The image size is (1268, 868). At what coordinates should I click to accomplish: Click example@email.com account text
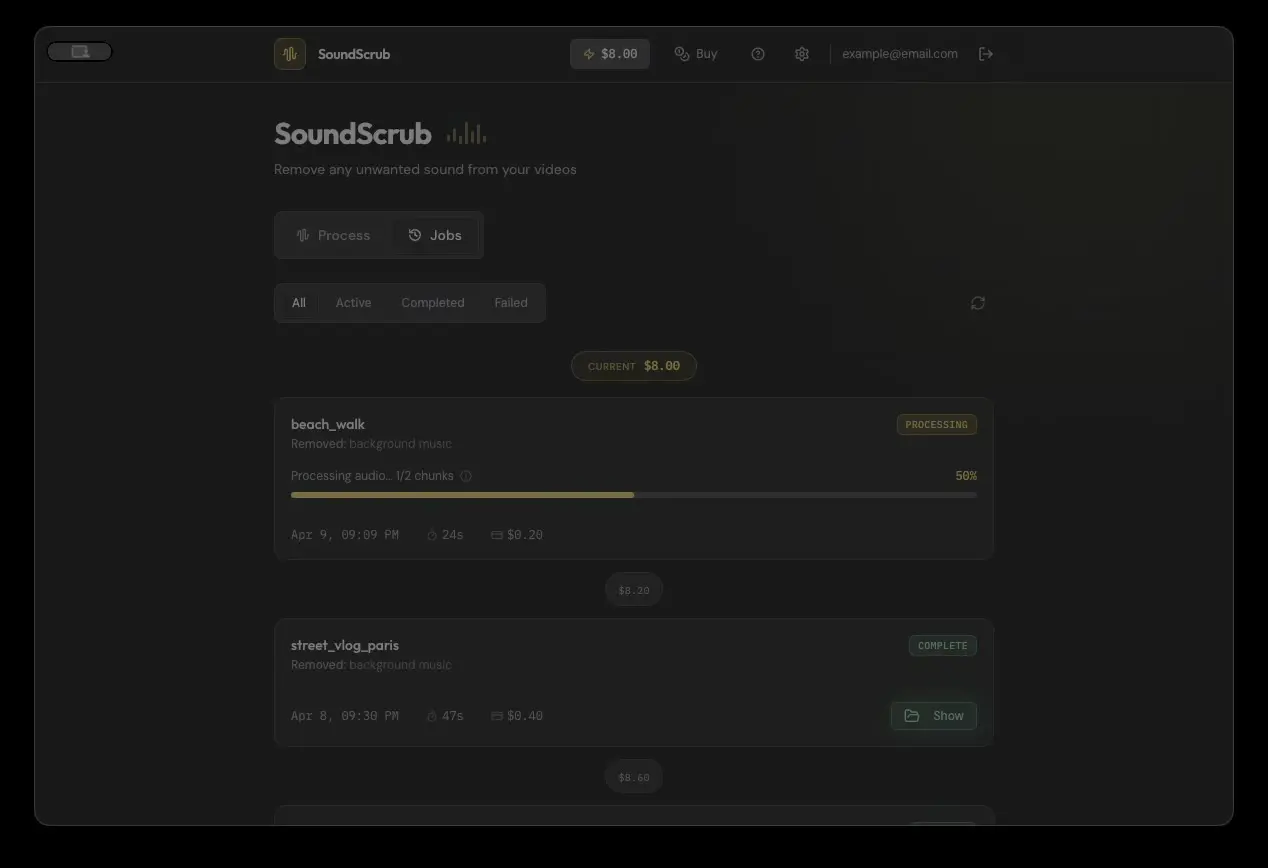pyautogui.click(x=900, y=54)
